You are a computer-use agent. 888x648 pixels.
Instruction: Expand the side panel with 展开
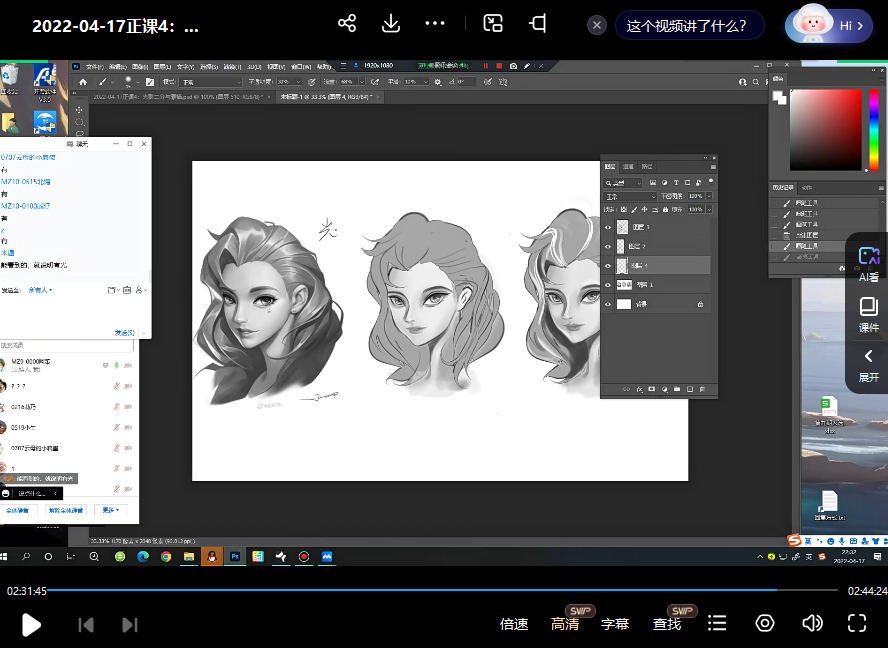pos(868,365)
